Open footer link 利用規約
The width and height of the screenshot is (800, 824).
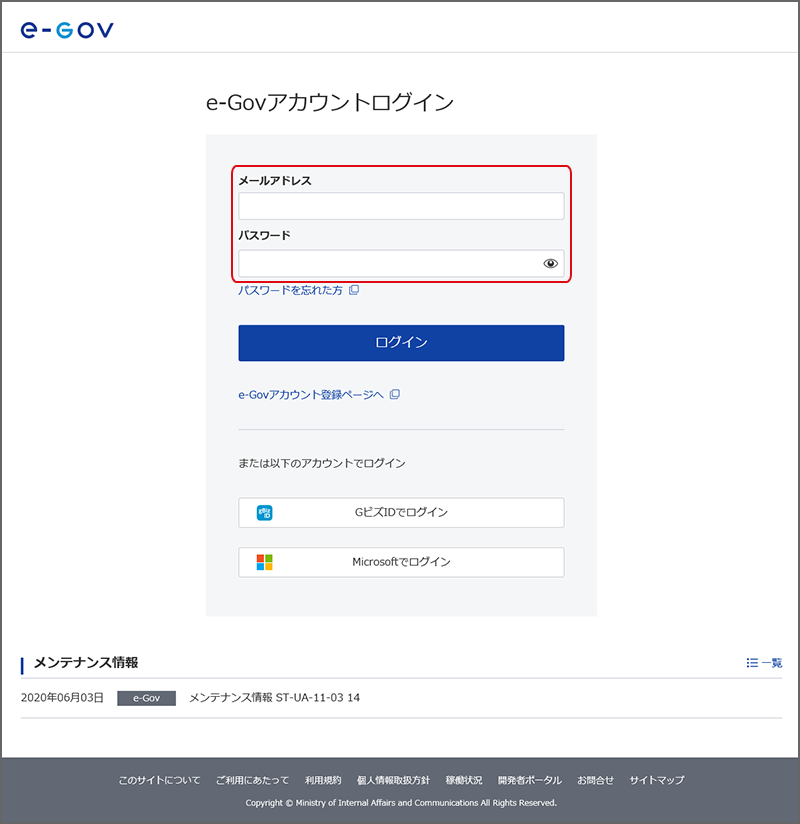click(x=323, y=780)
